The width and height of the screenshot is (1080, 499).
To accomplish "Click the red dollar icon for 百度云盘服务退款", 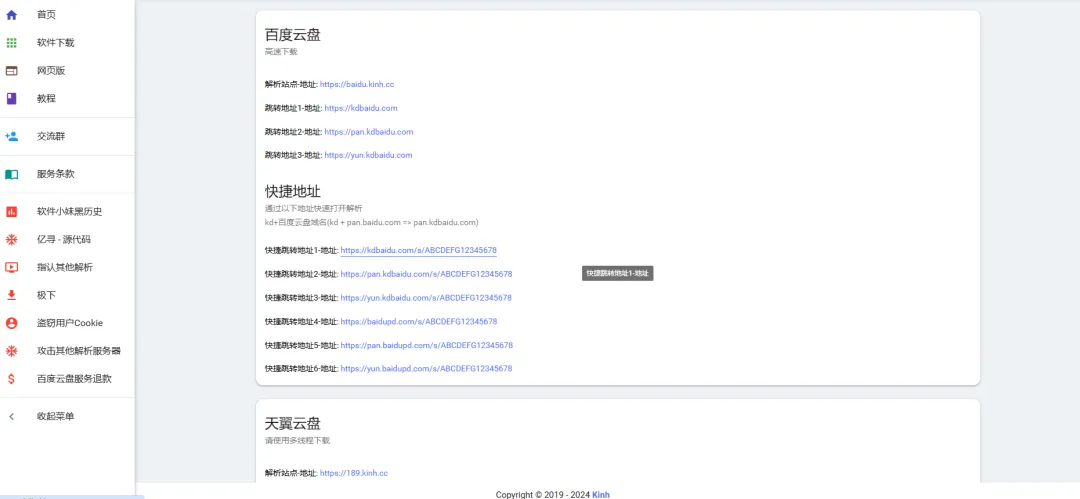I will (11, 378).
